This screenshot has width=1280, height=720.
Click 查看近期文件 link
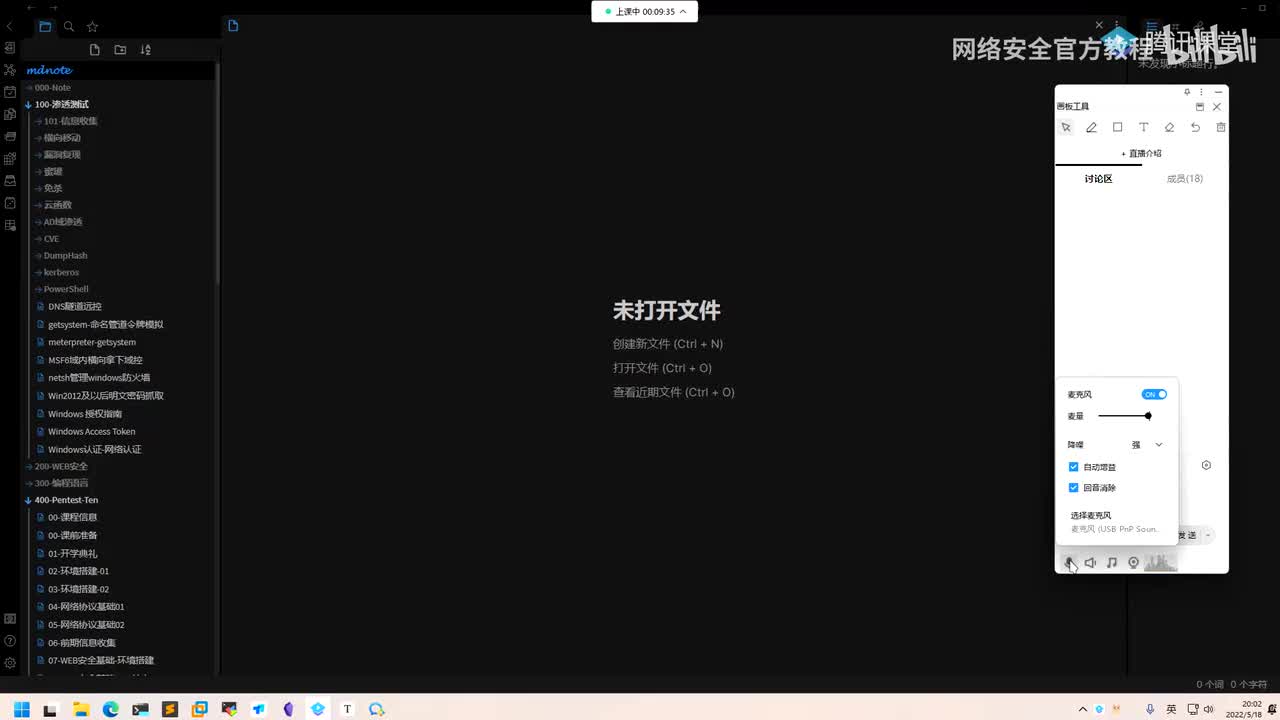[674, 392]
